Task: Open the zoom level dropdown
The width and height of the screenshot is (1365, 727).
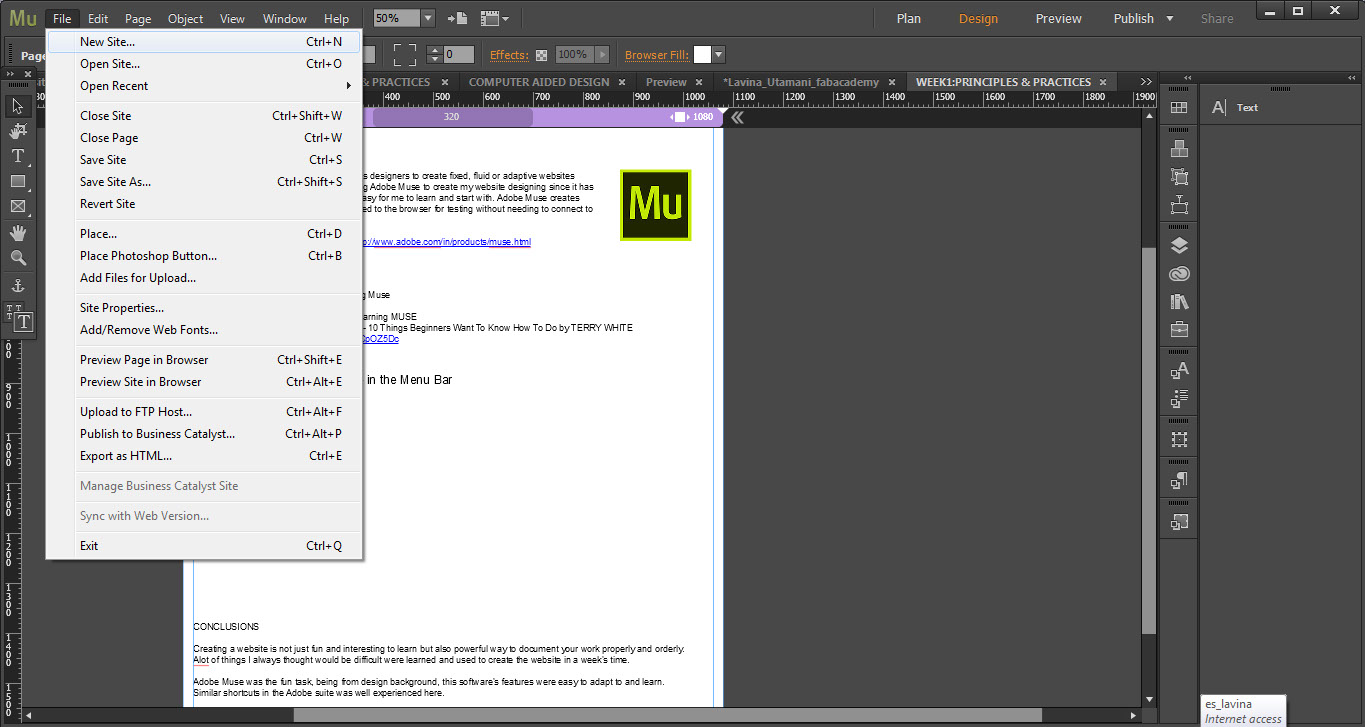Action: coord(428,18)
